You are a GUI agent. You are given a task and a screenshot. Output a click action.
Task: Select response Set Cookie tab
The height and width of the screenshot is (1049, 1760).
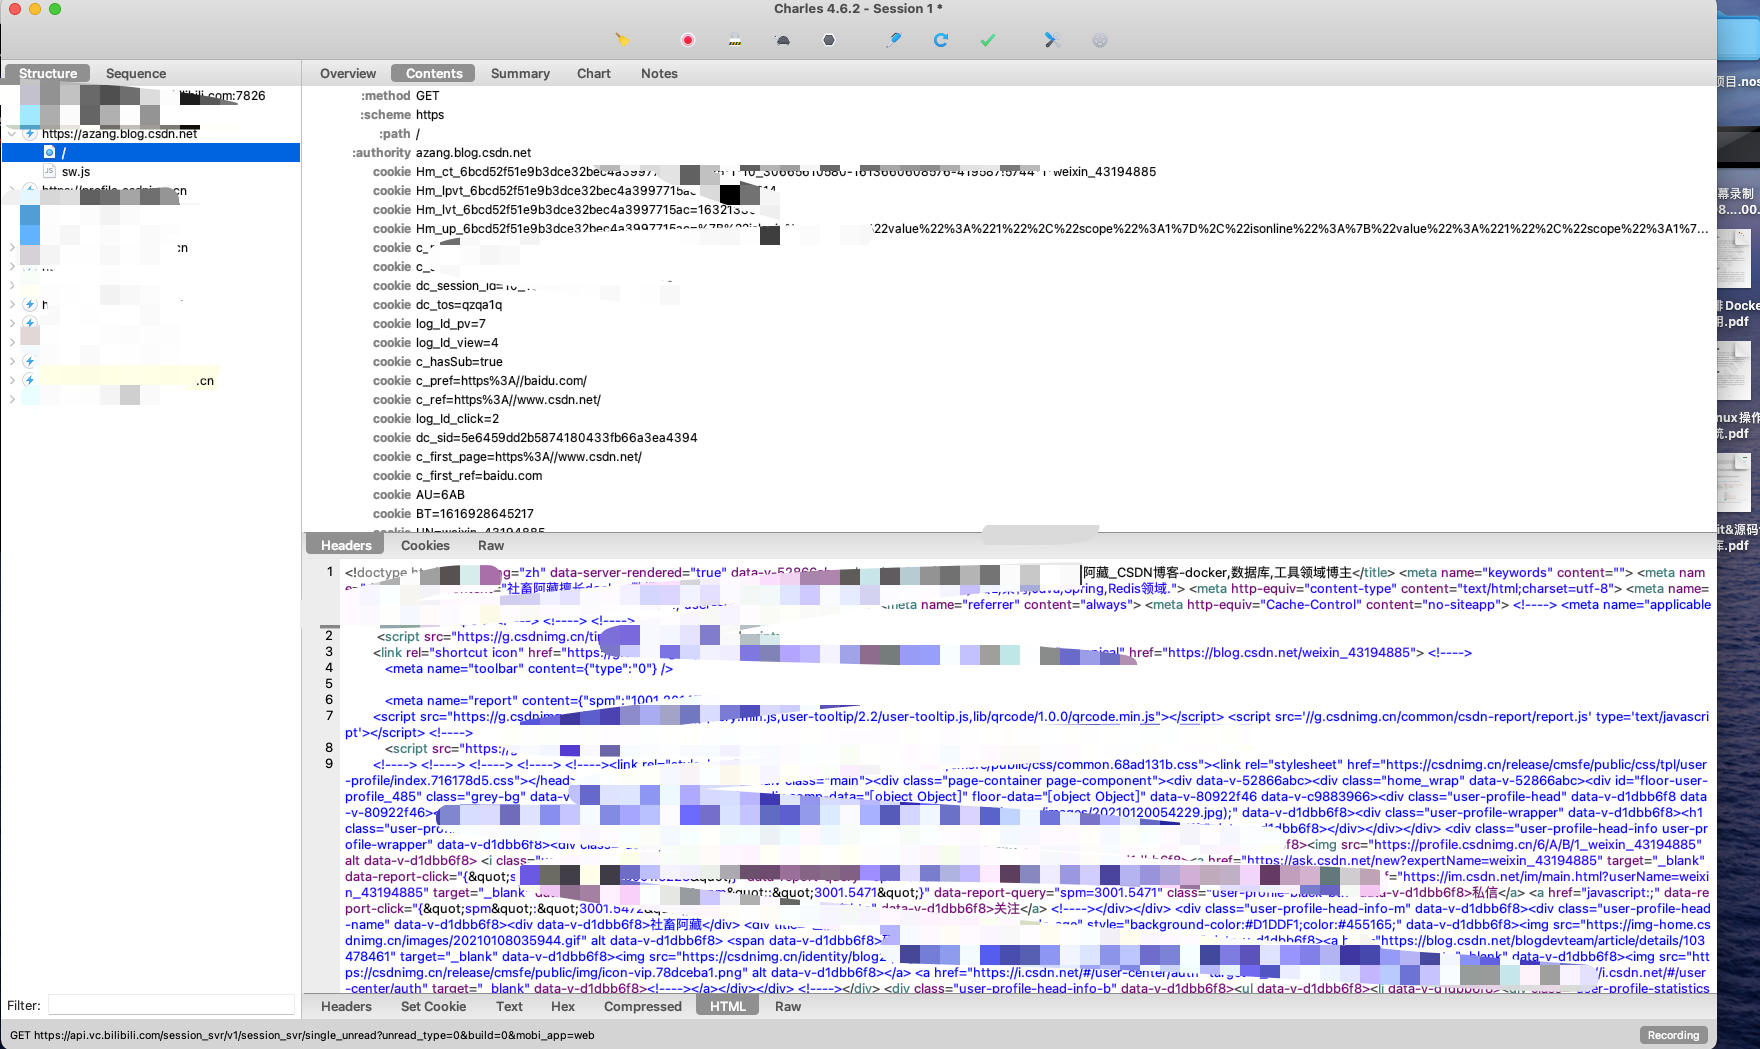433,1006
